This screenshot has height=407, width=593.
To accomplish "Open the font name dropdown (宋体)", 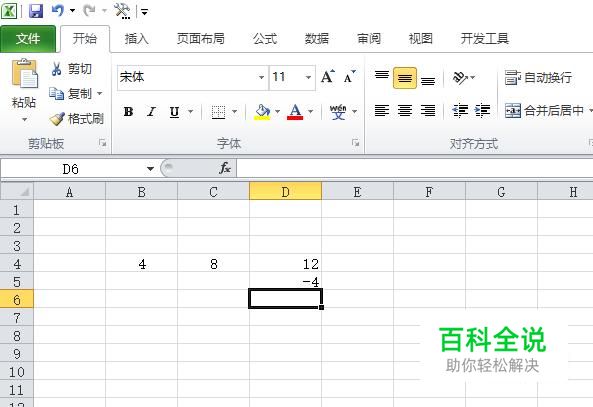I will point(261,78).
